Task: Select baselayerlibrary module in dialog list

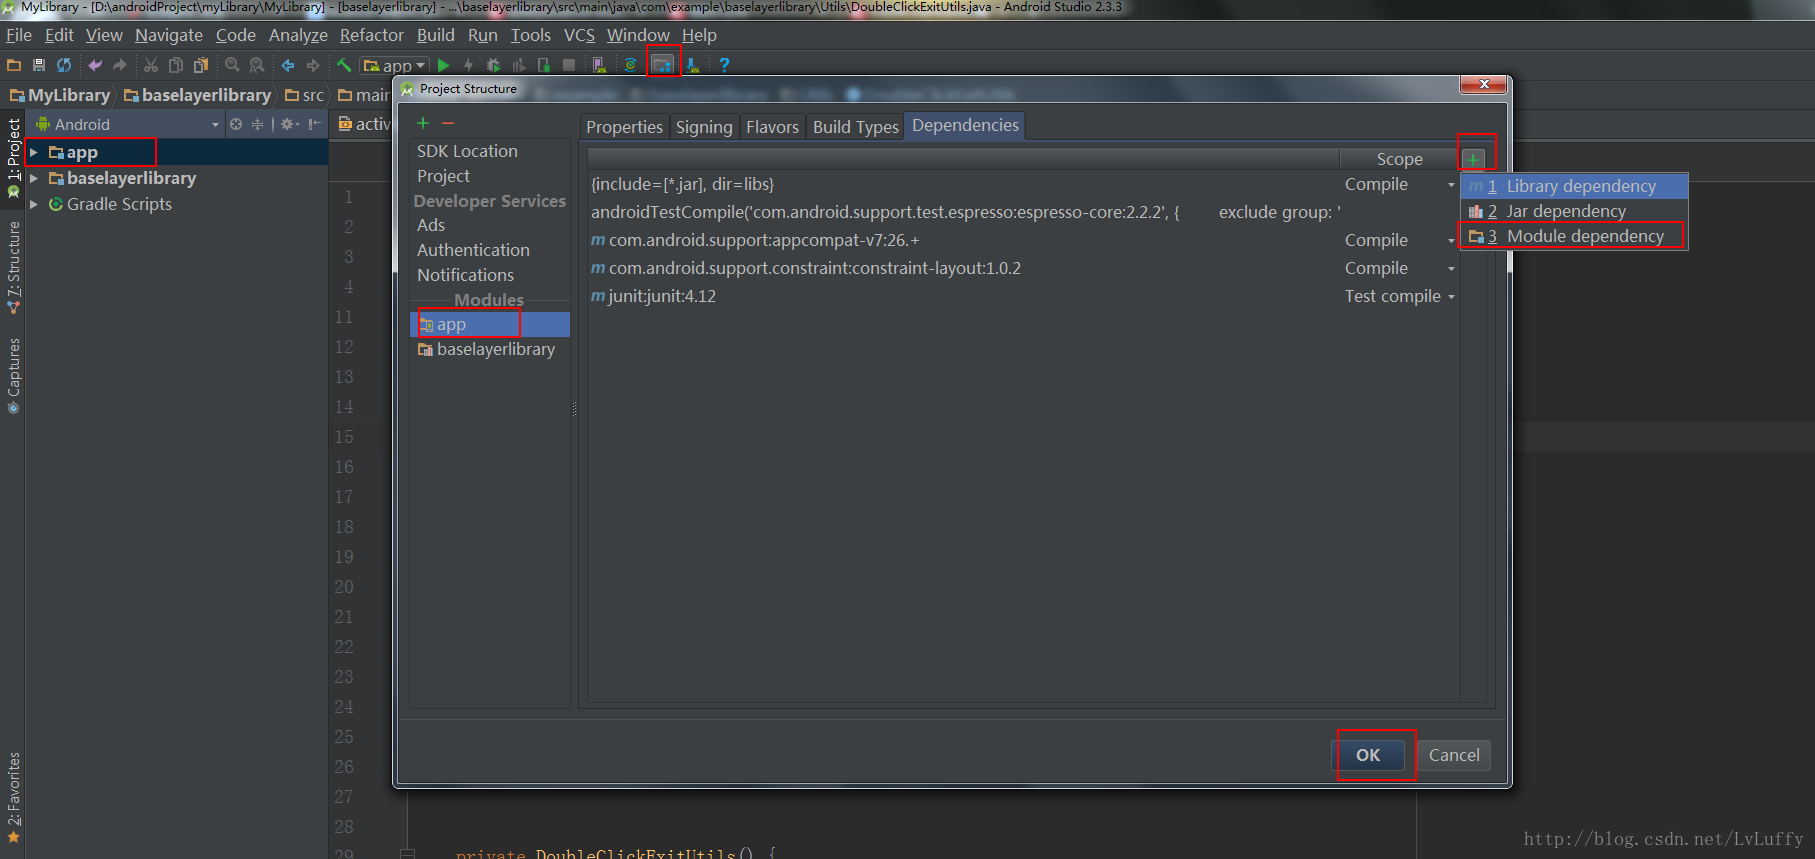Action: [490, 349]
